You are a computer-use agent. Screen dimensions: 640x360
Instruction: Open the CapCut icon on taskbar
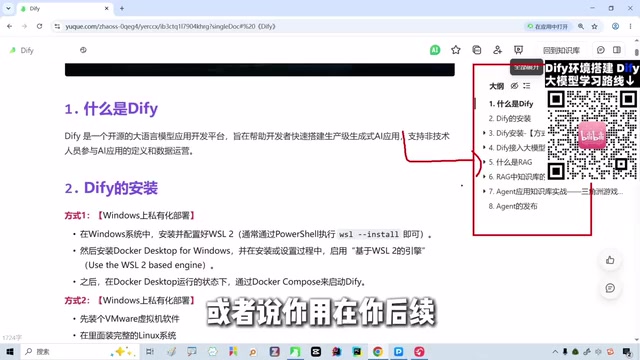click(316, 351)
